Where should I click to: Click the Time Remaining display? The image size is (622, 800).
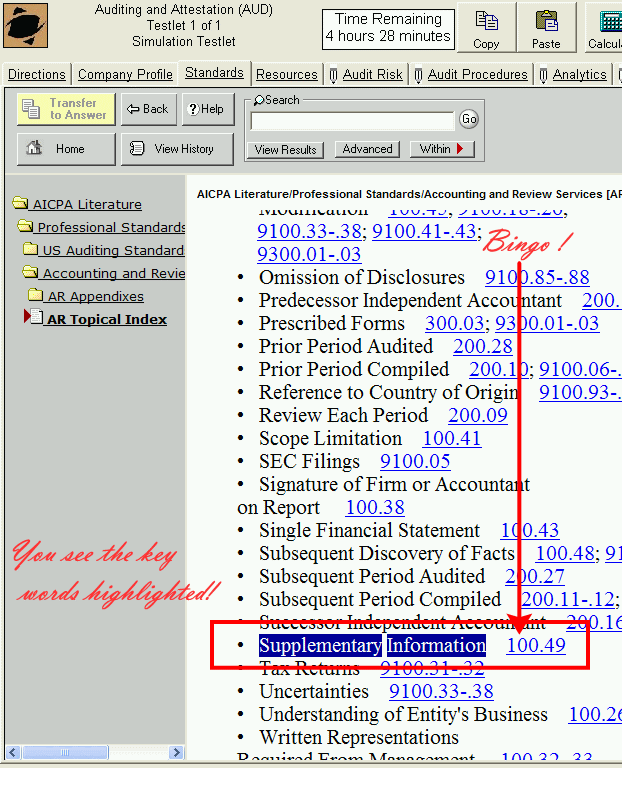388,29
